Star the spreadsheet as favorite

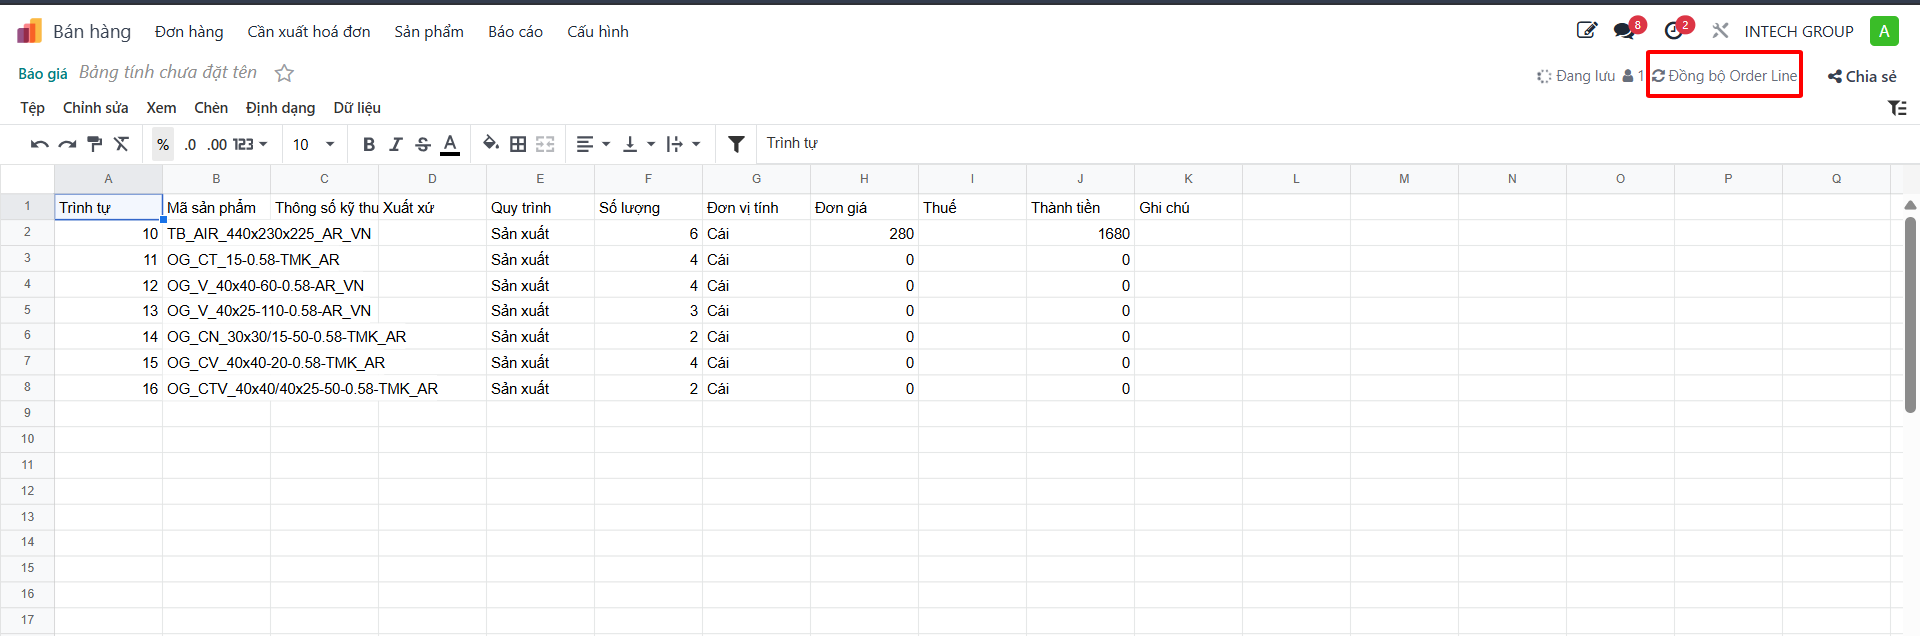tap(285, 73)
